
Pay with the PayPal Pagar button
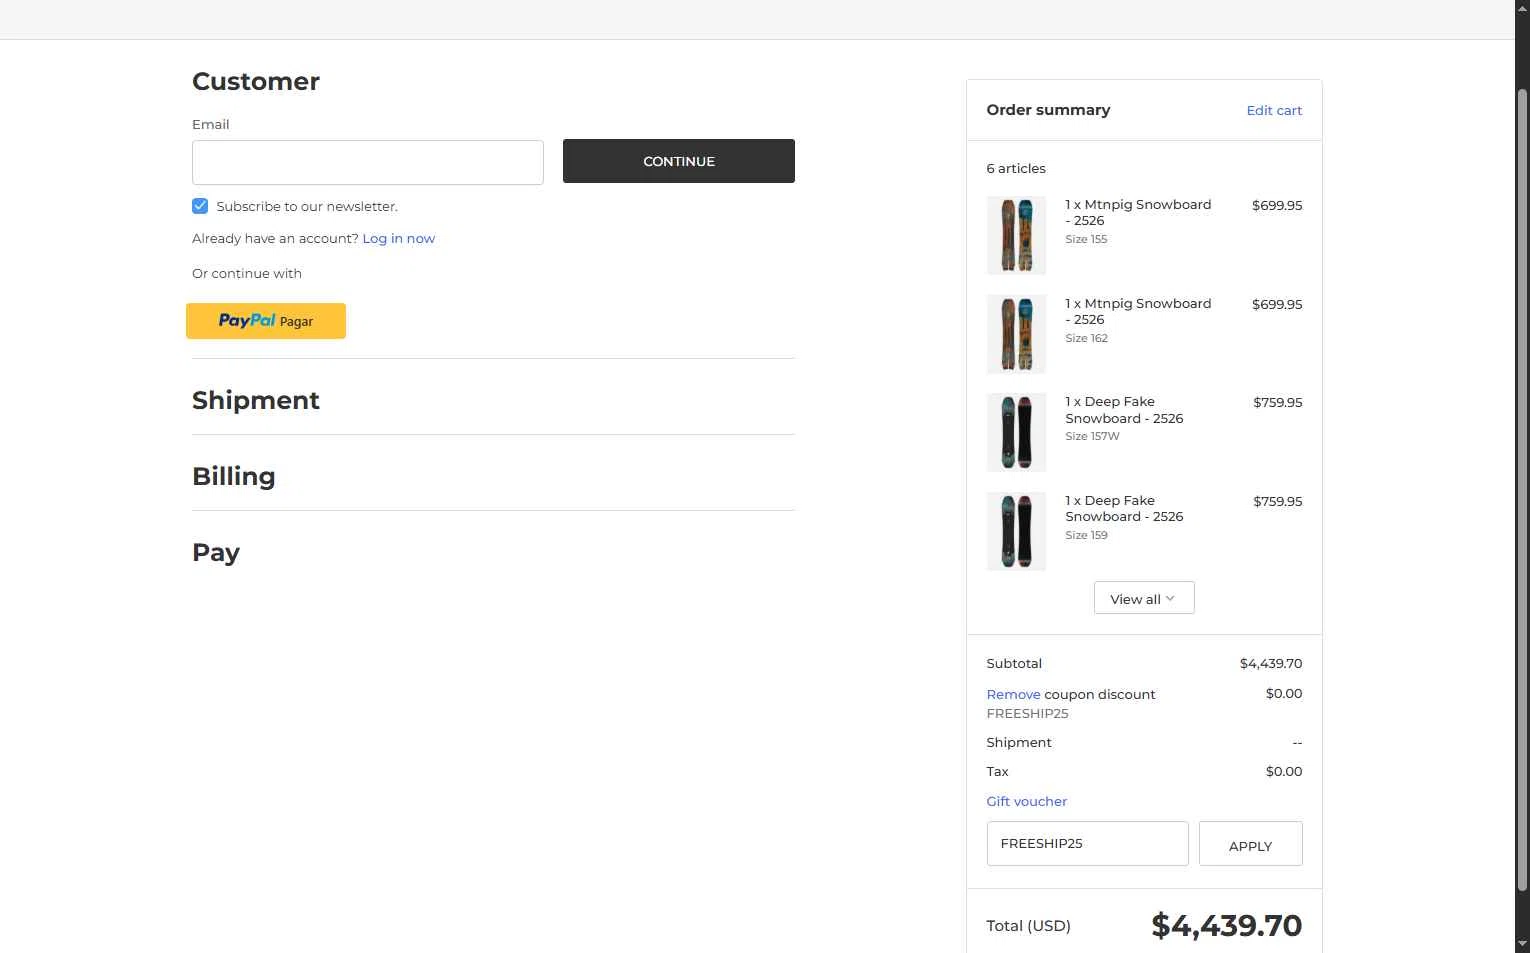point(266,321)
